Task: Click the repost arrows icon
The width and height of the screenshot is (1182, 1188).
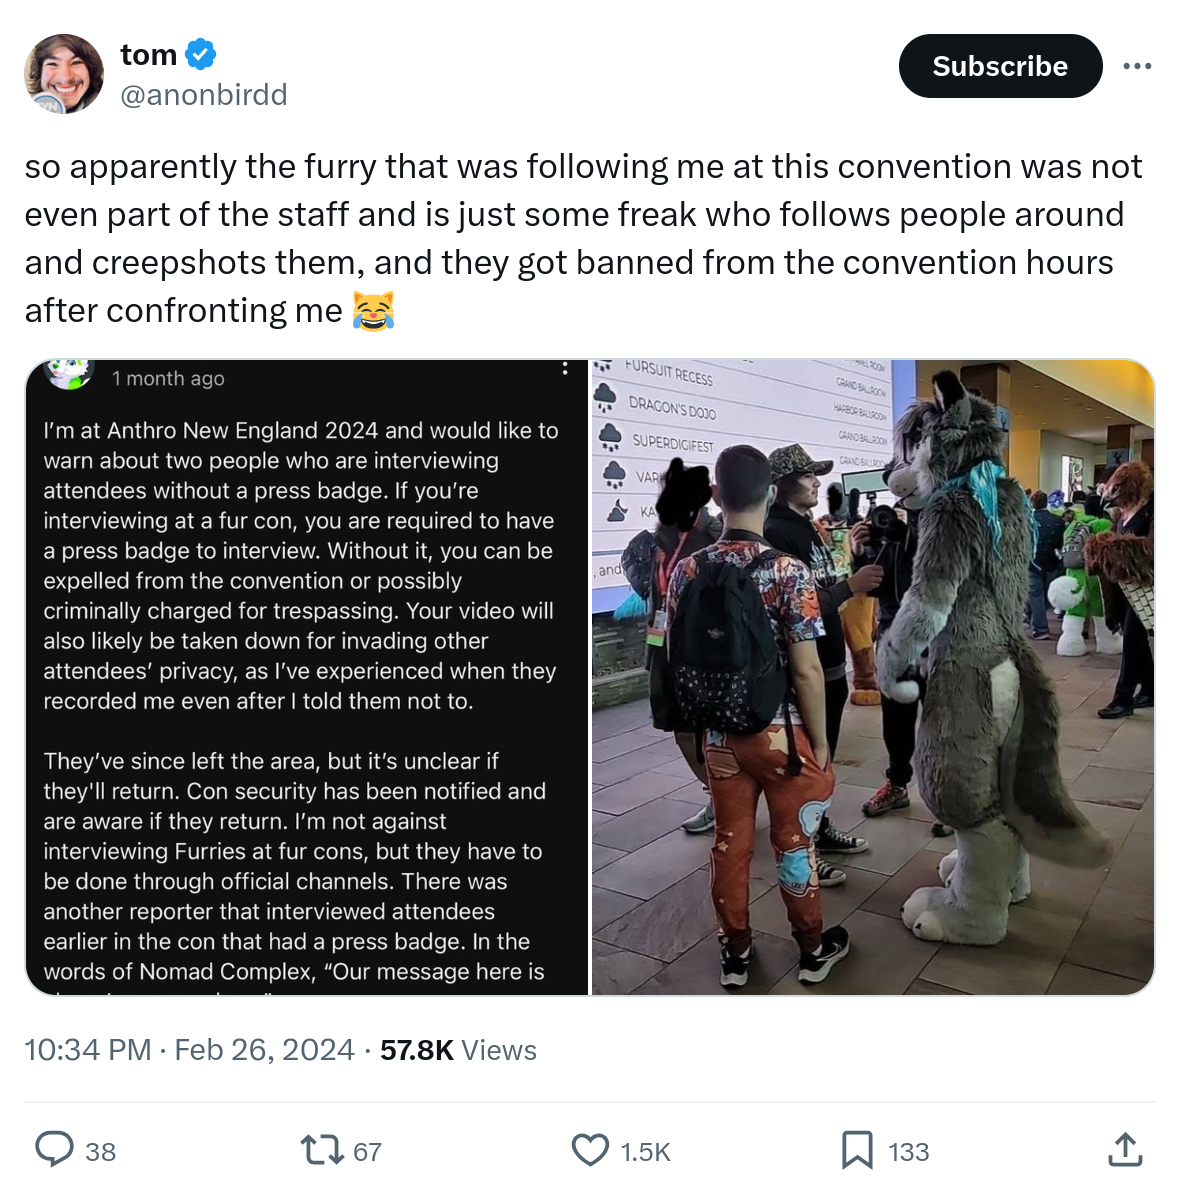Action: (x=323, y=1149)
